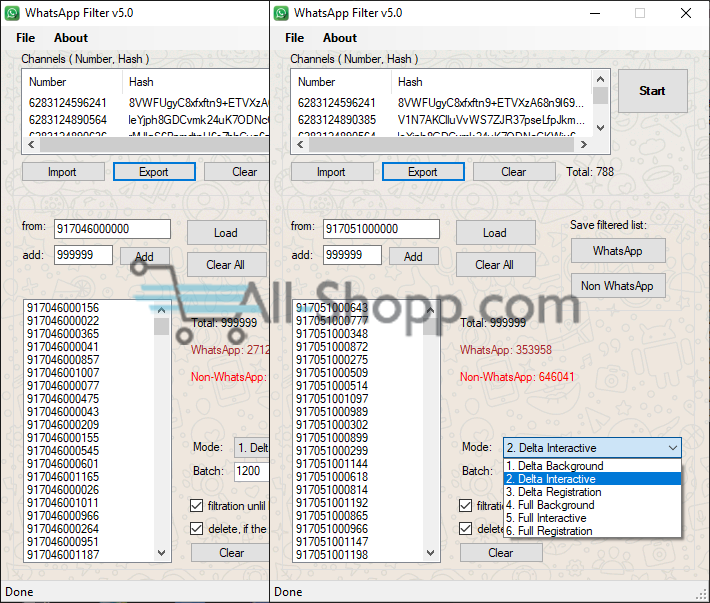Select "1. Delta Background" in the open dropdown
The height and width of the screenshot is (603, 710).
click(555, 466)
